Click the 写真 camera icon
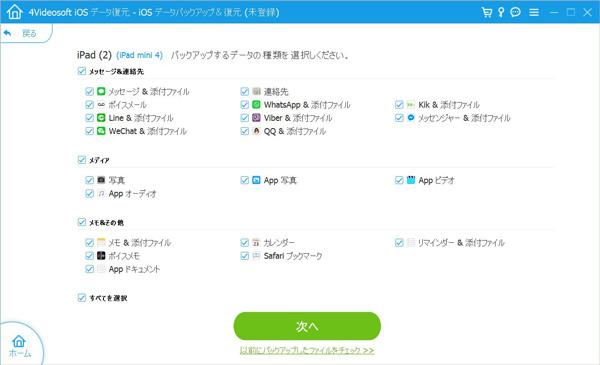 point(101,180)
